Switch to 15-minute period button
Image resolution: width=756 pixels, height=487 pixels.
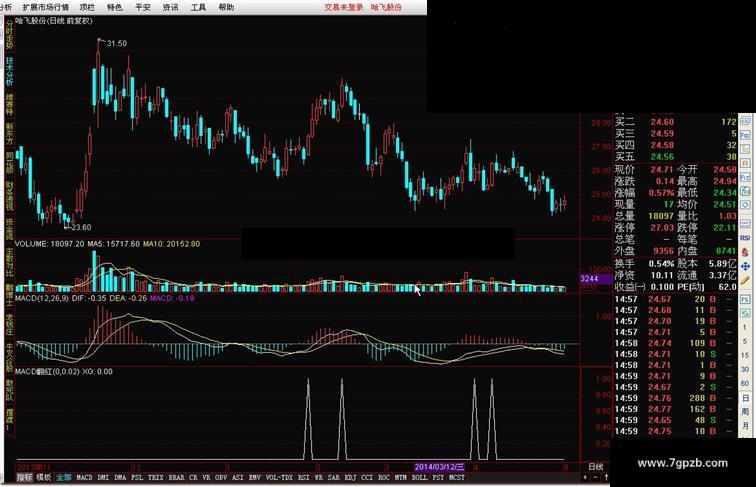(x=745, y=355)
